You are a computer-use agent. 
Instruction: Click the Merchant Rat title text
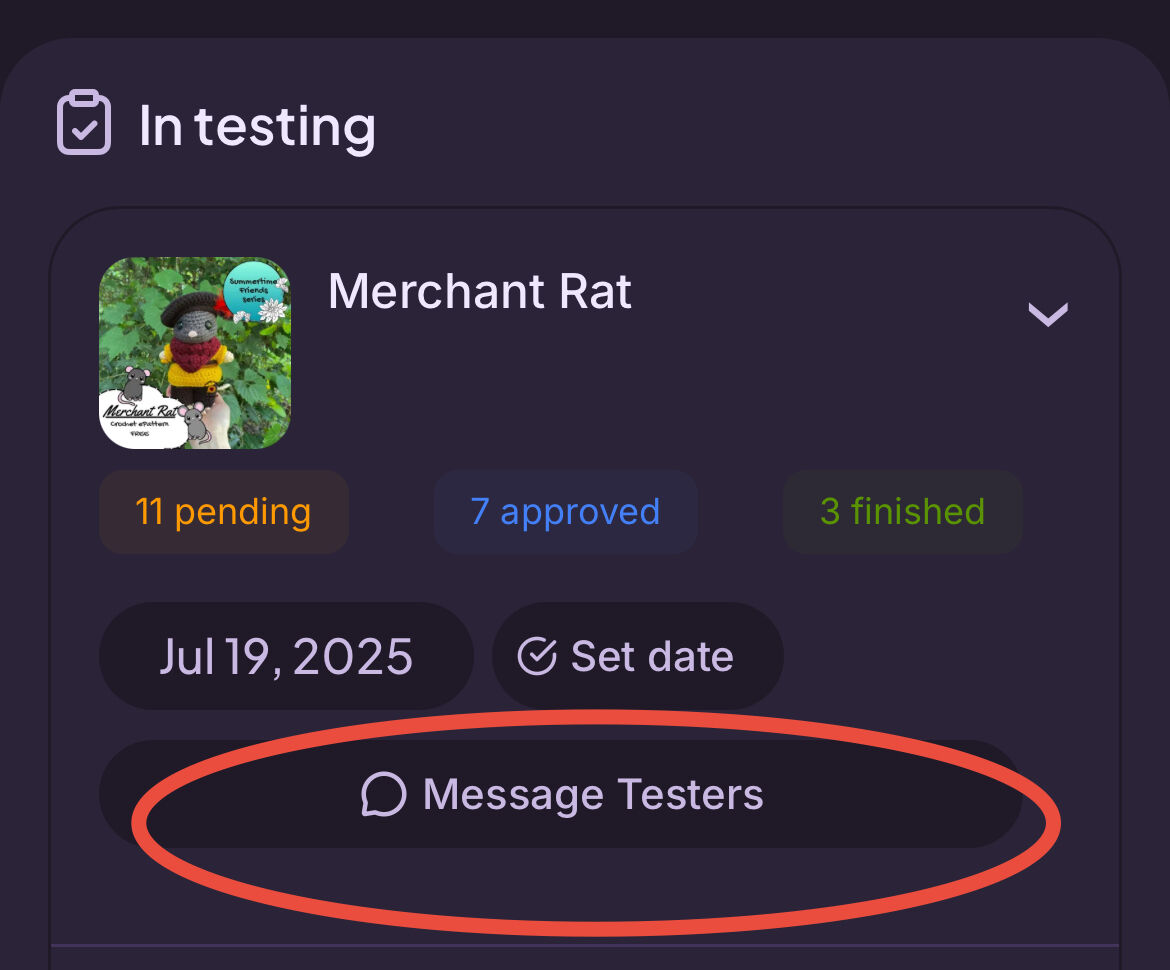tap(480, 291)
